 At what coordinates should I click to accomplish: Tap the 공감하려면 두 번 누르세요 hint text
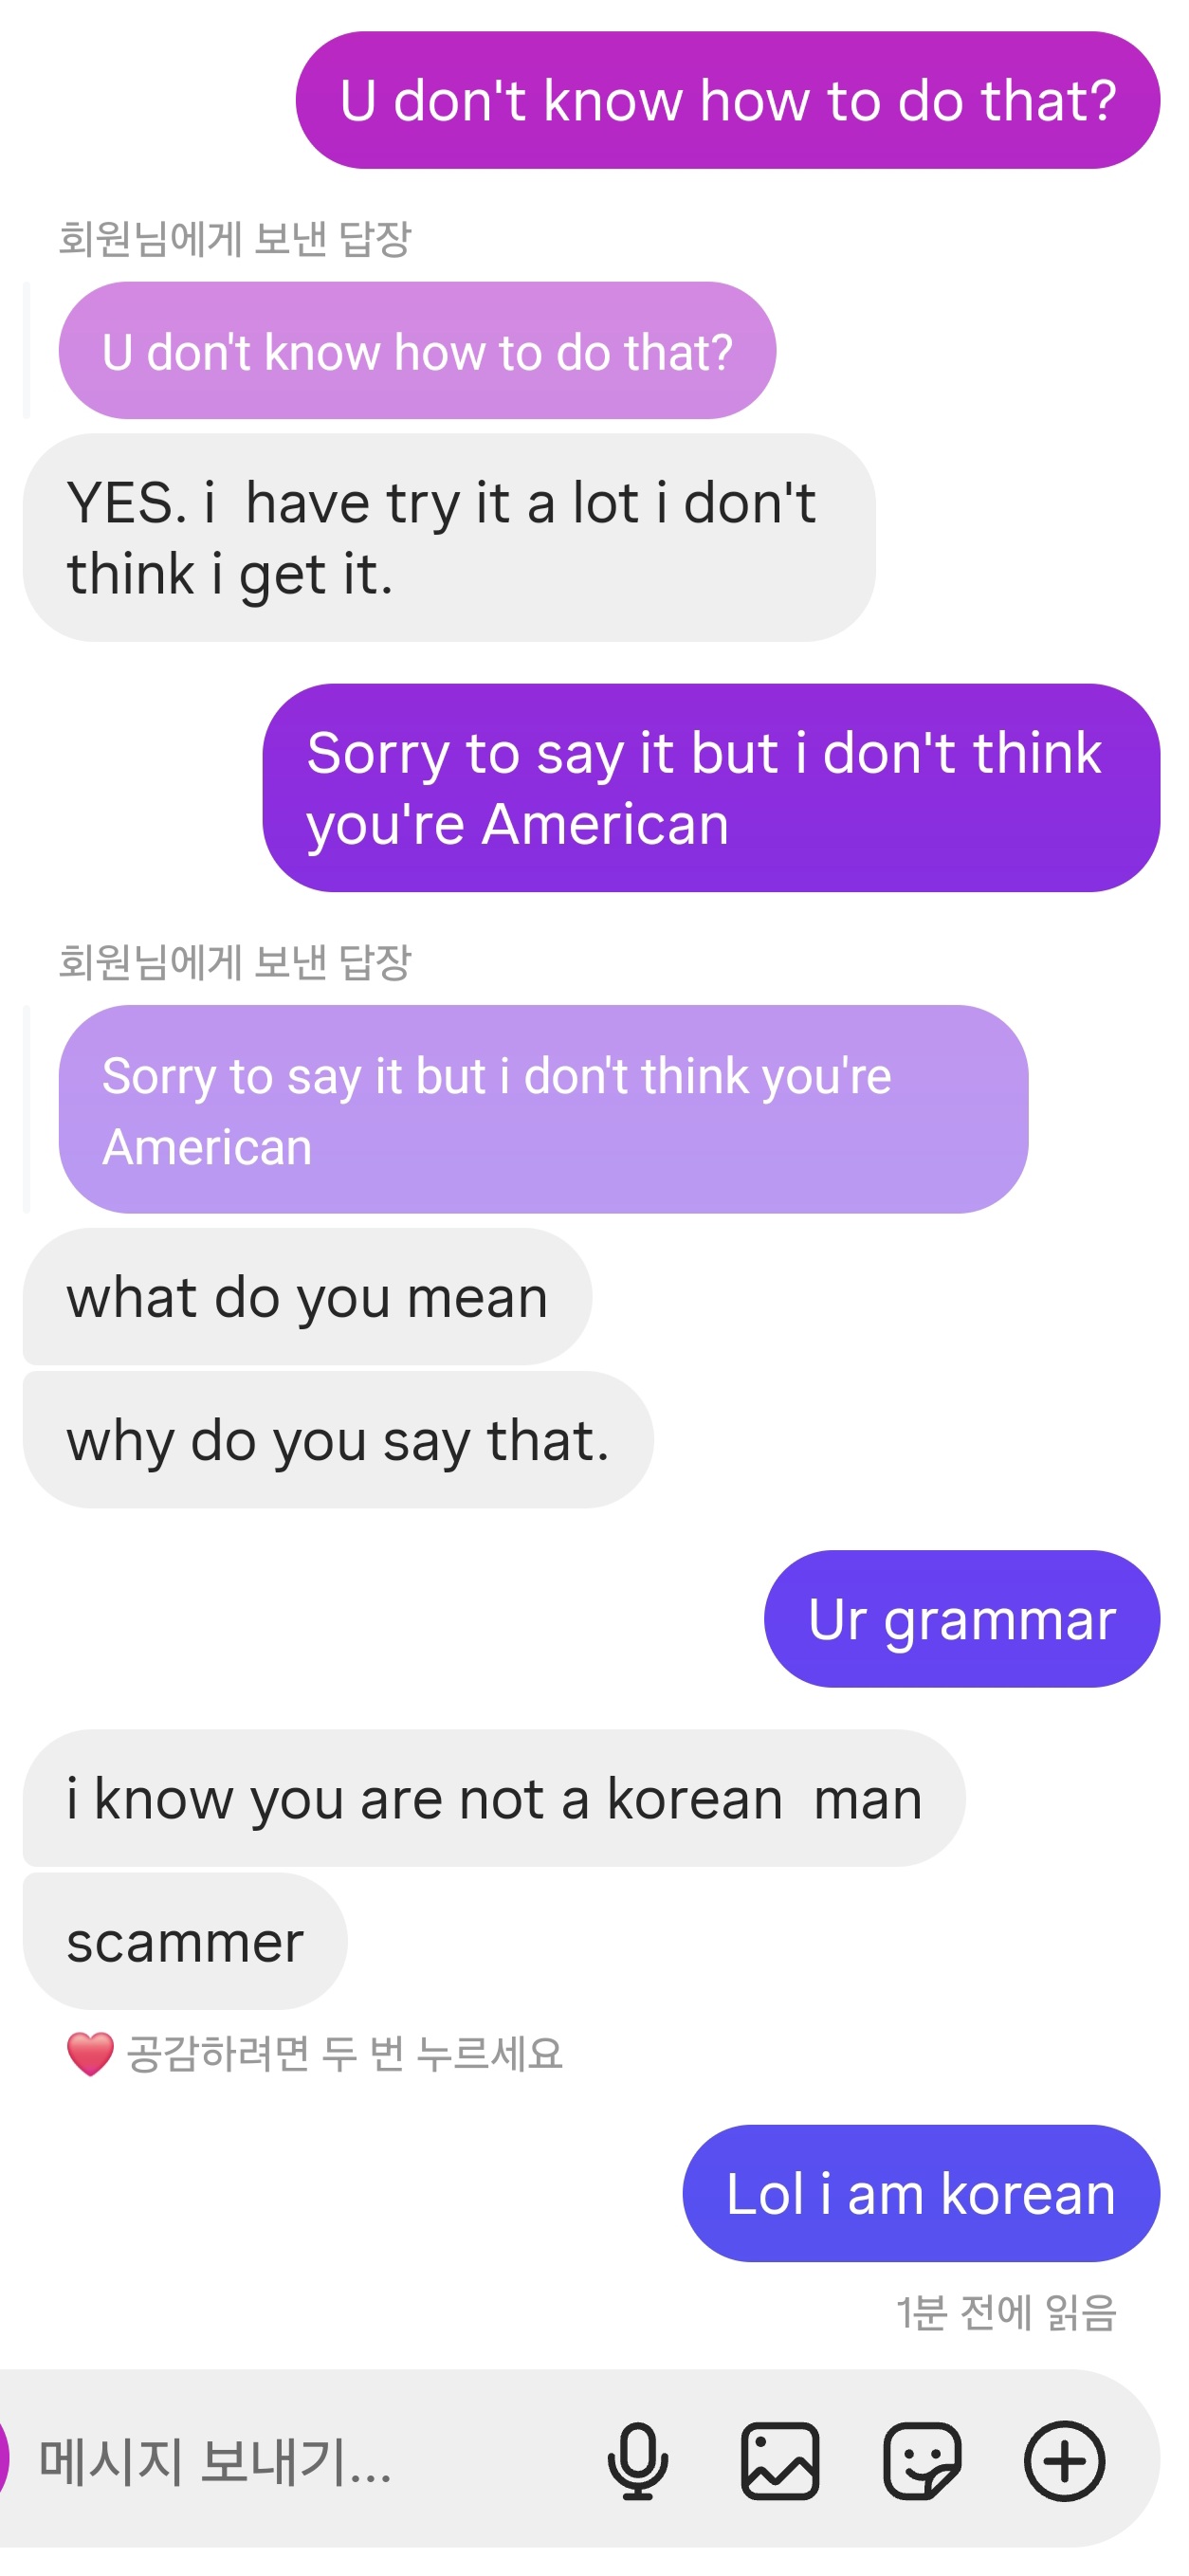tap(344, 2054)
